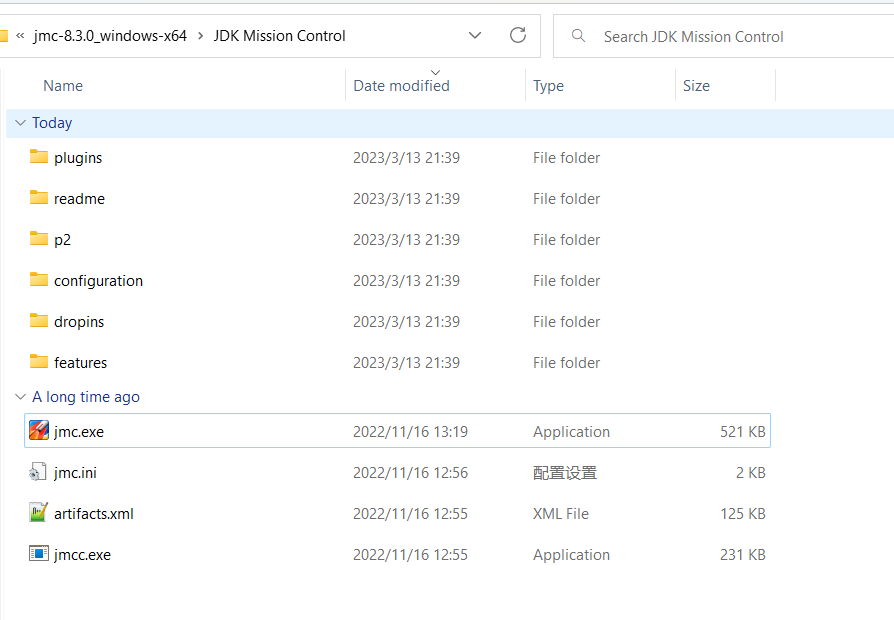The image size is (894, 620).
Task: Collapse the A long time ago group
Action: point(21,396)
